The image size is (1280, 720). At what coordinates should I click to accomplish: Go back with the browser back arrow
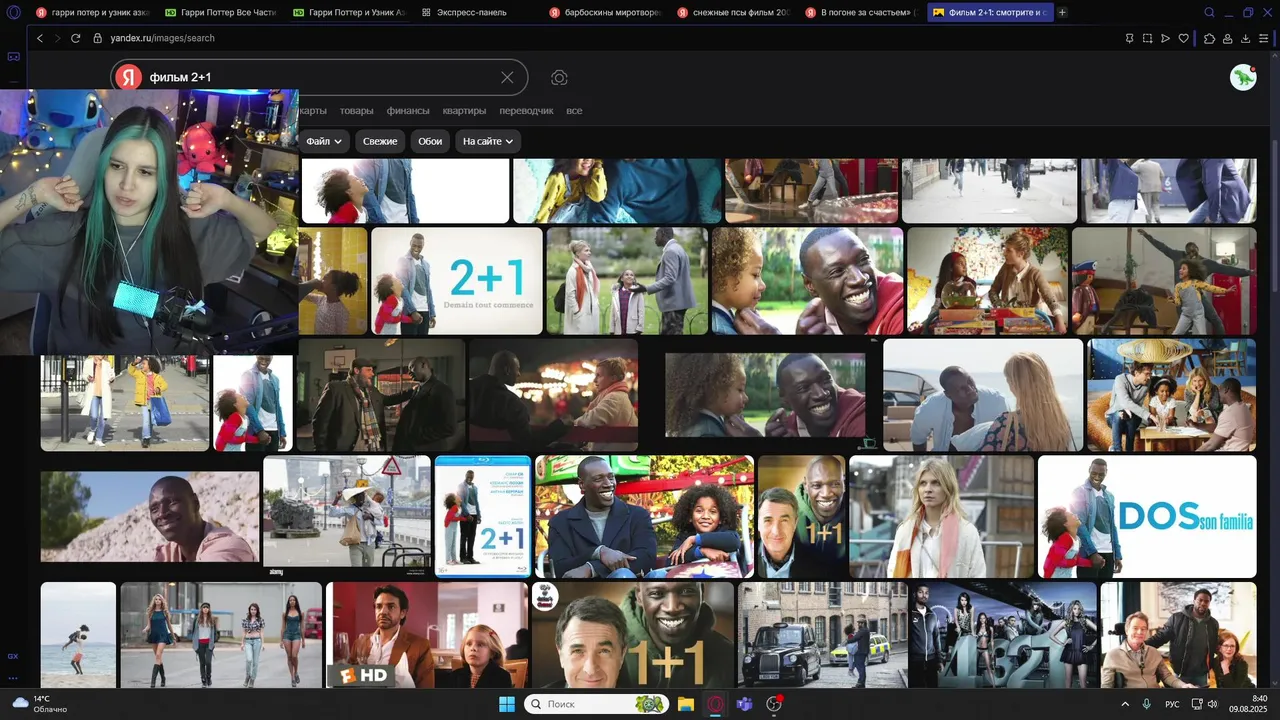[40, 38]
